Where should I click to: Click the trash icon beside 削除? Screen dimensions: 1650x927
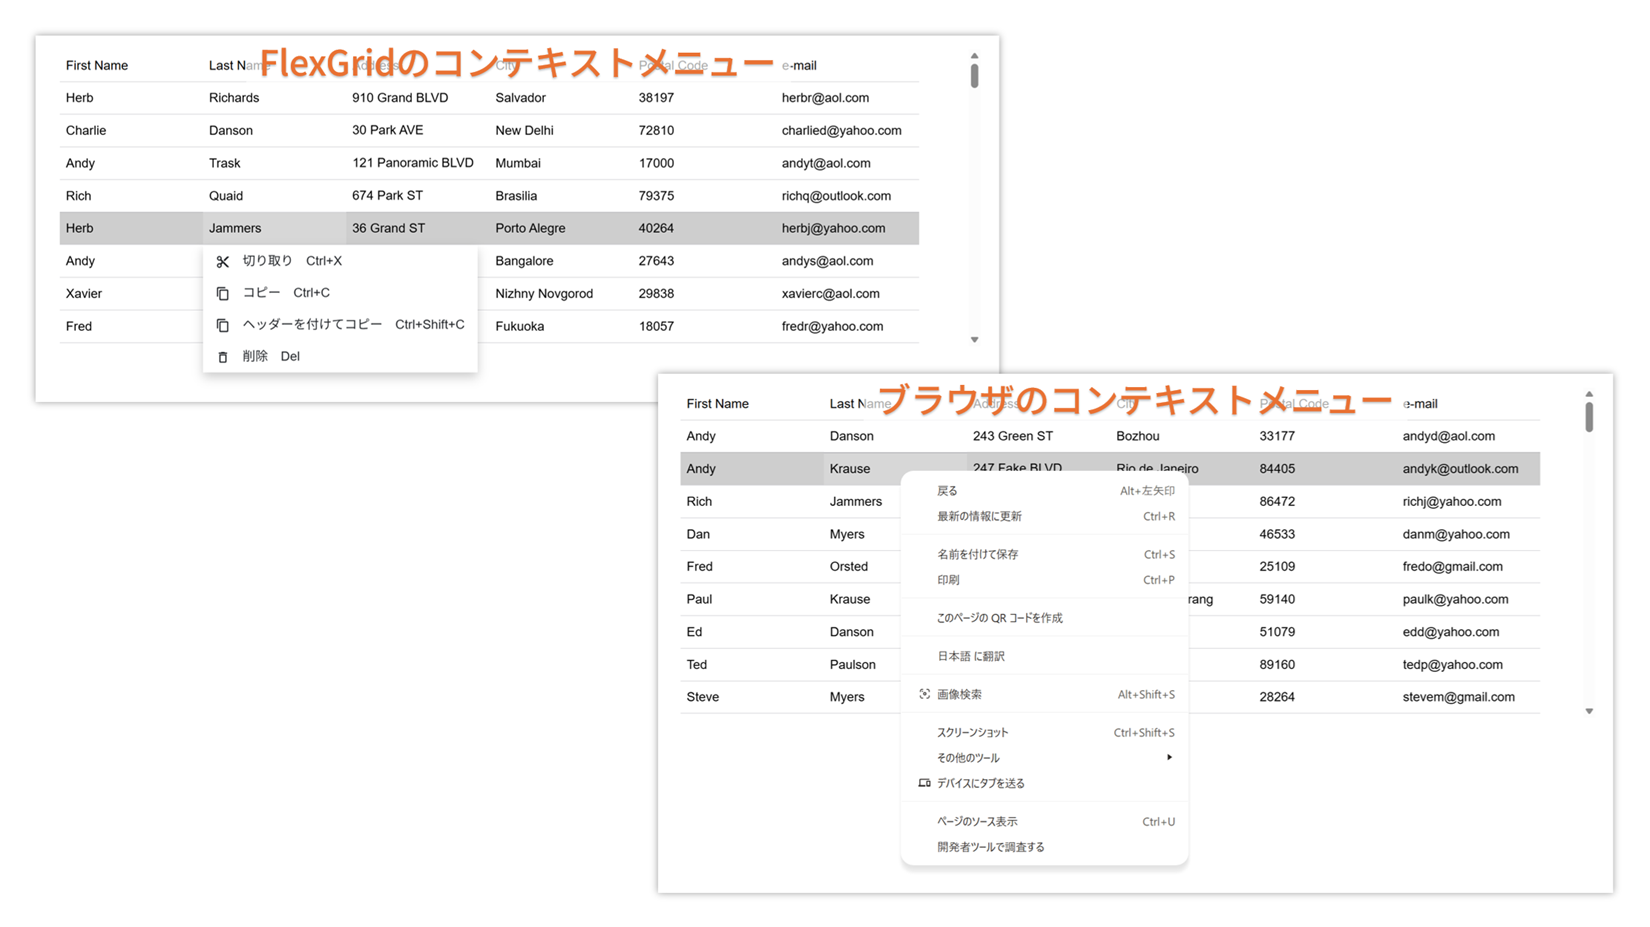click(222, 357)
